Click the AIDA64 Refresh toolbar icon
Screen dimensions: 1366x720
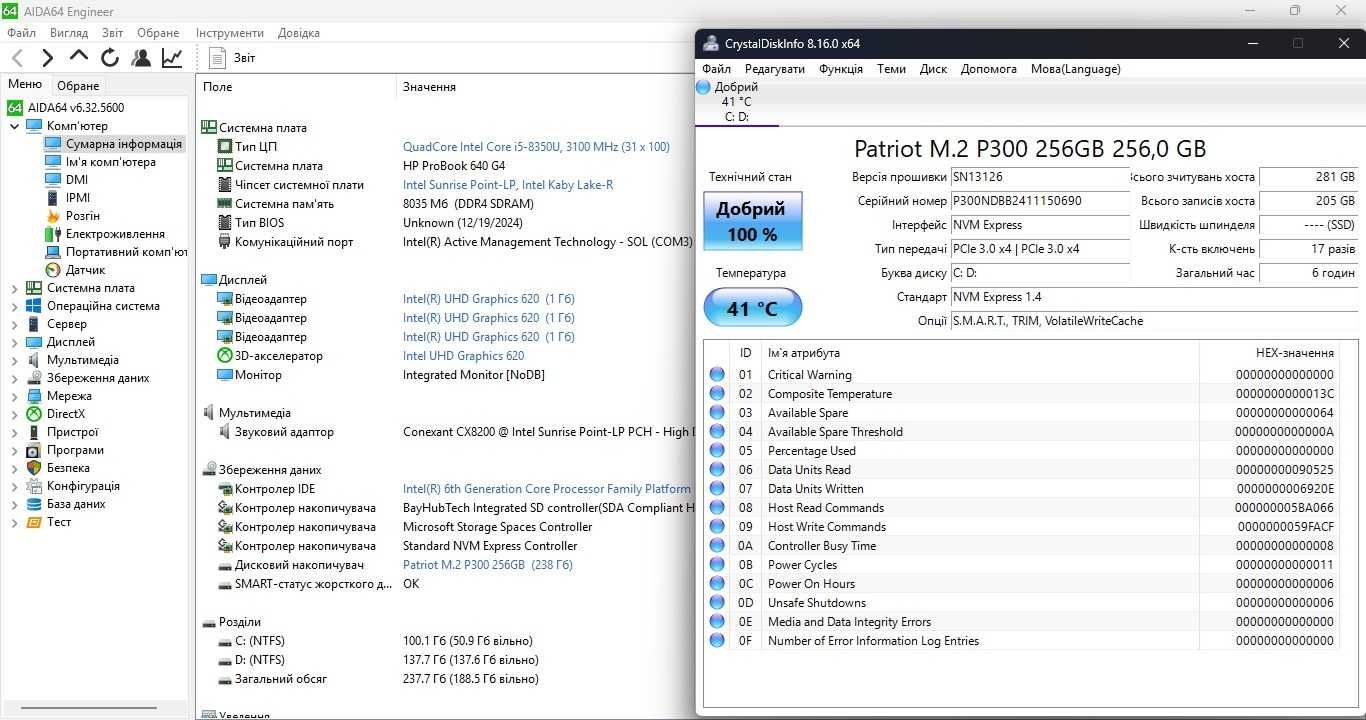tap(110, 58)
